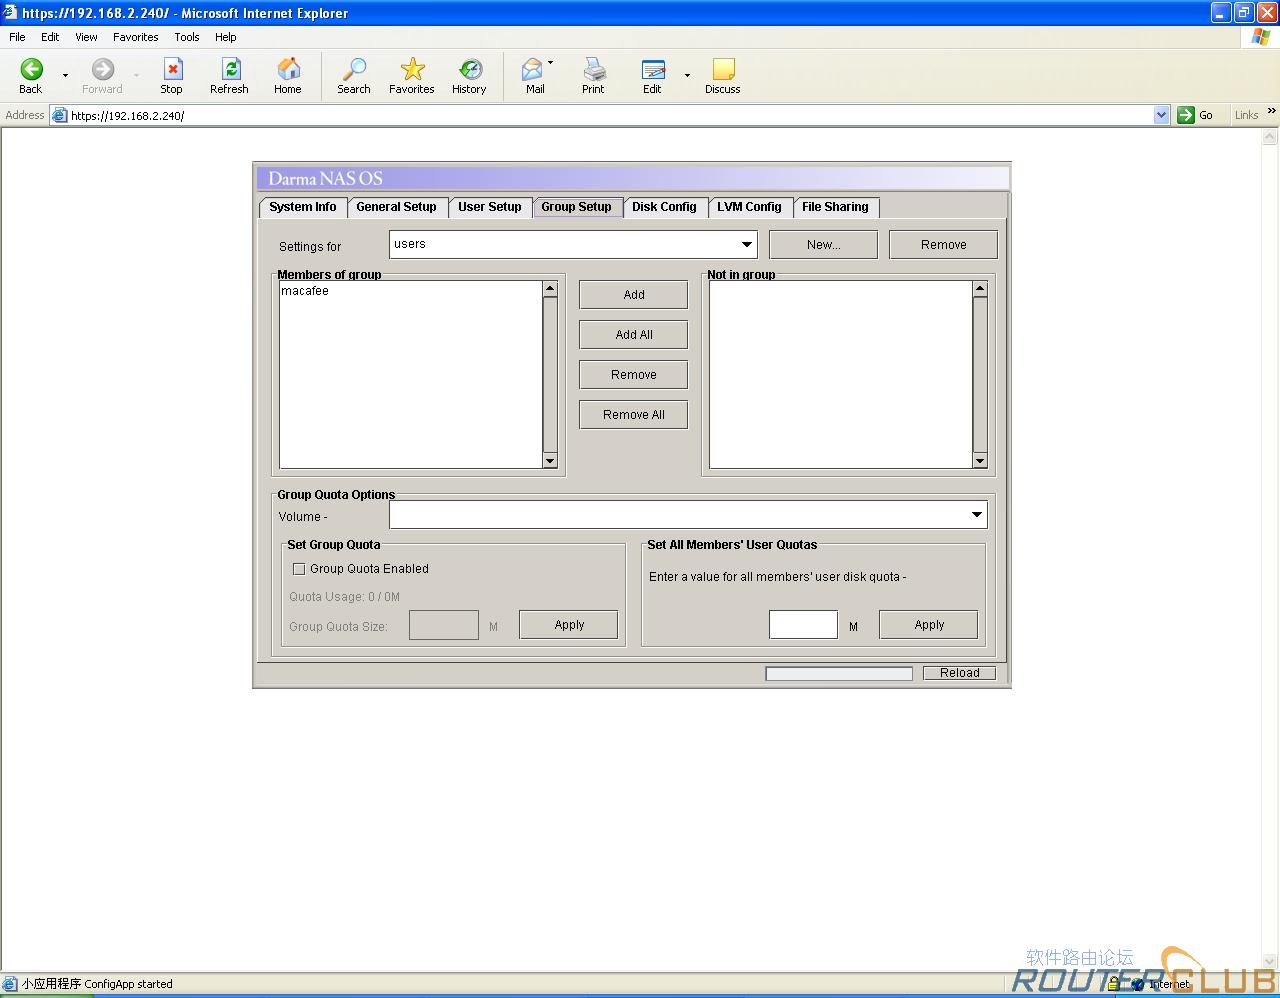
Task: Switch to the System Info tab
Action: [303, 207]
